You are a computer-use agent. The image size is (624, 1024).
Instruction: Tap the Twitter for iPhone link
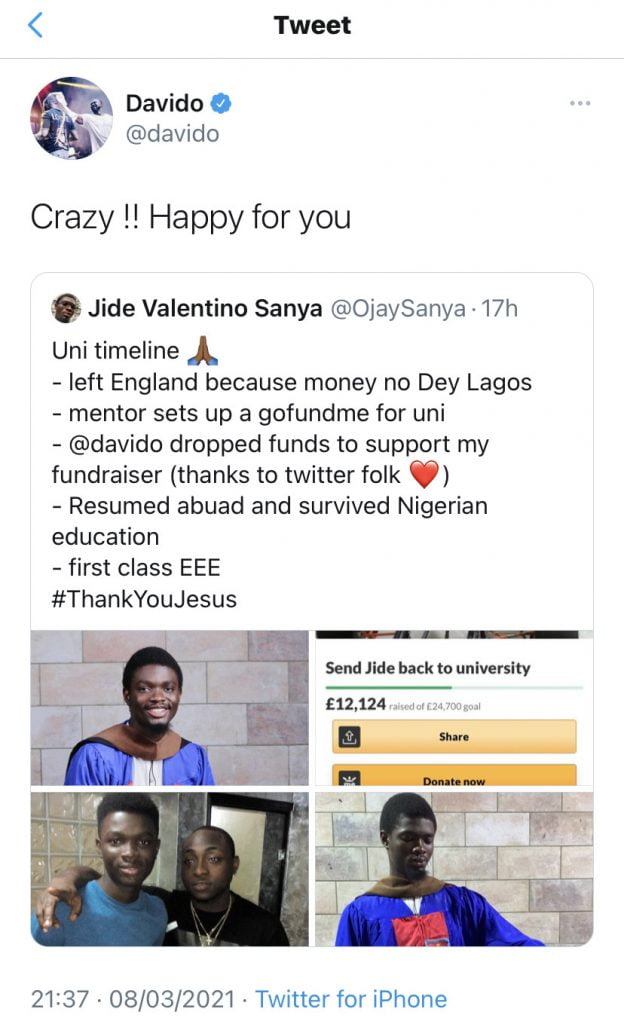point(351,998)
